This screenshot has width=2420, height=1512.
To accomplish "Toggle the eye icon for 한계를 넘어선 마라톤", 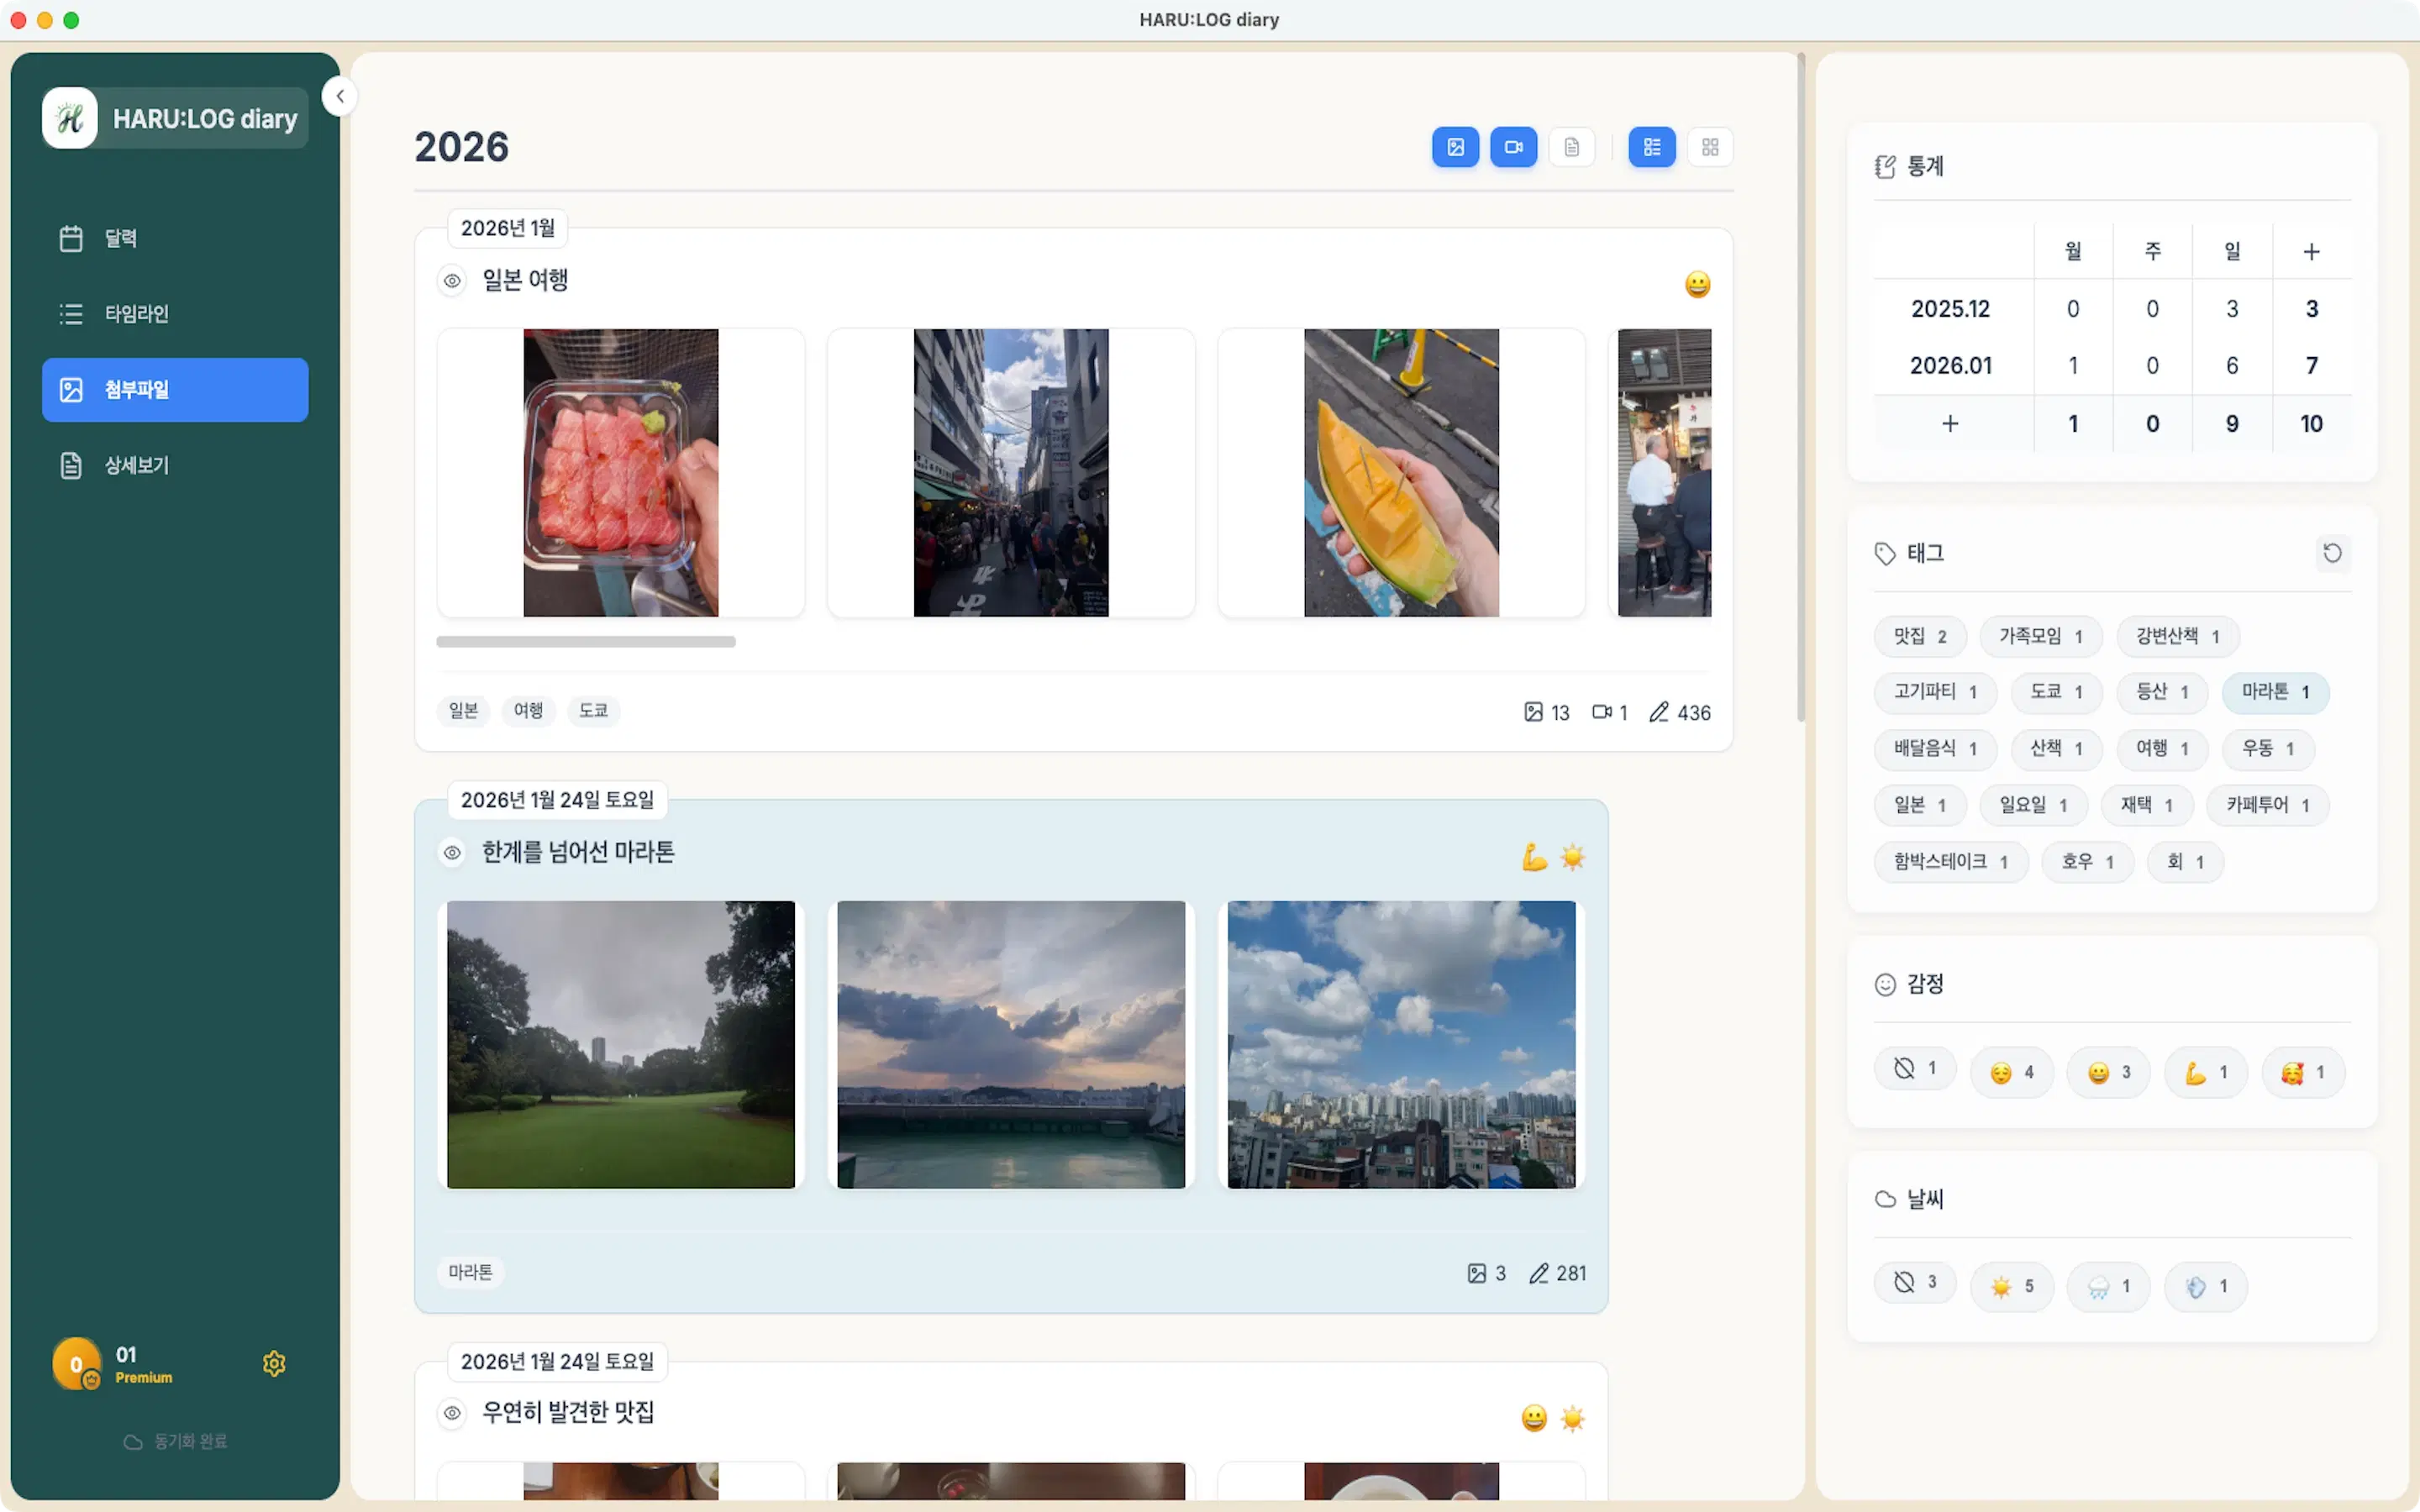I will point(452,853).
